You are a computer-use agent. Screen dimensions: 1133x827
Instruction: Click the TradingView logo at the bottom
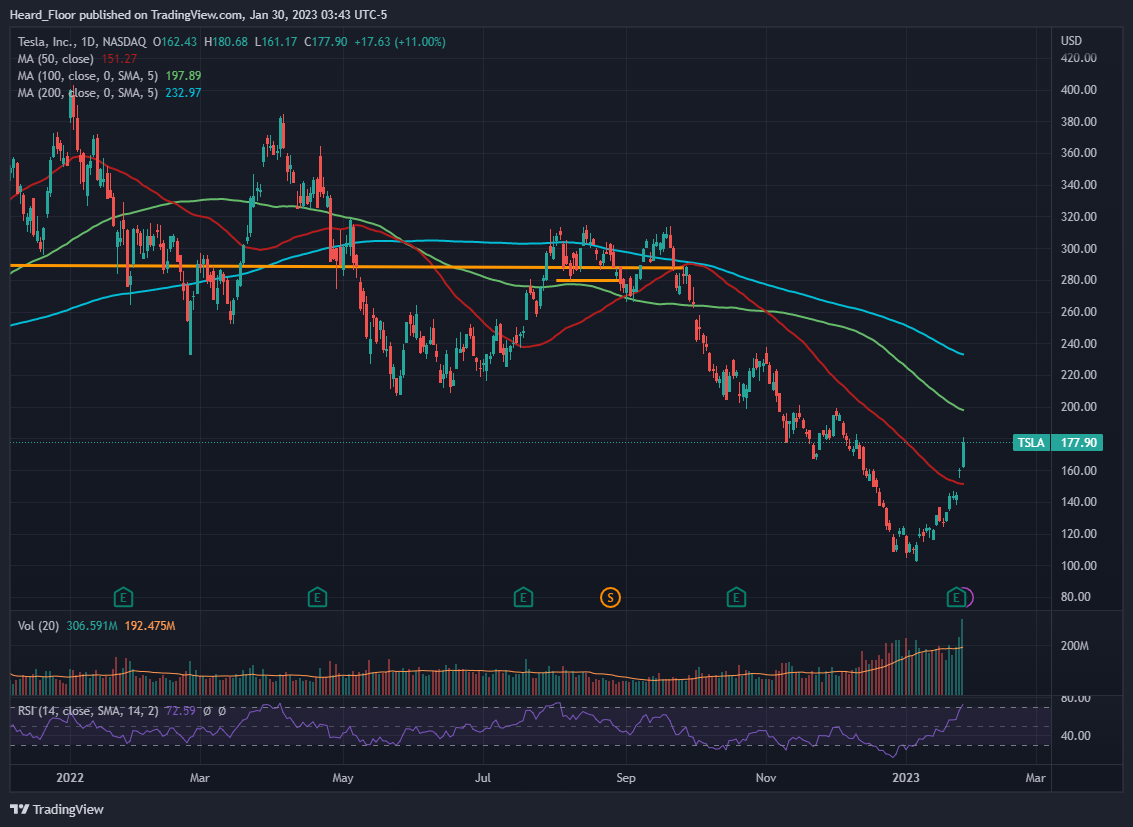(57, 810)
